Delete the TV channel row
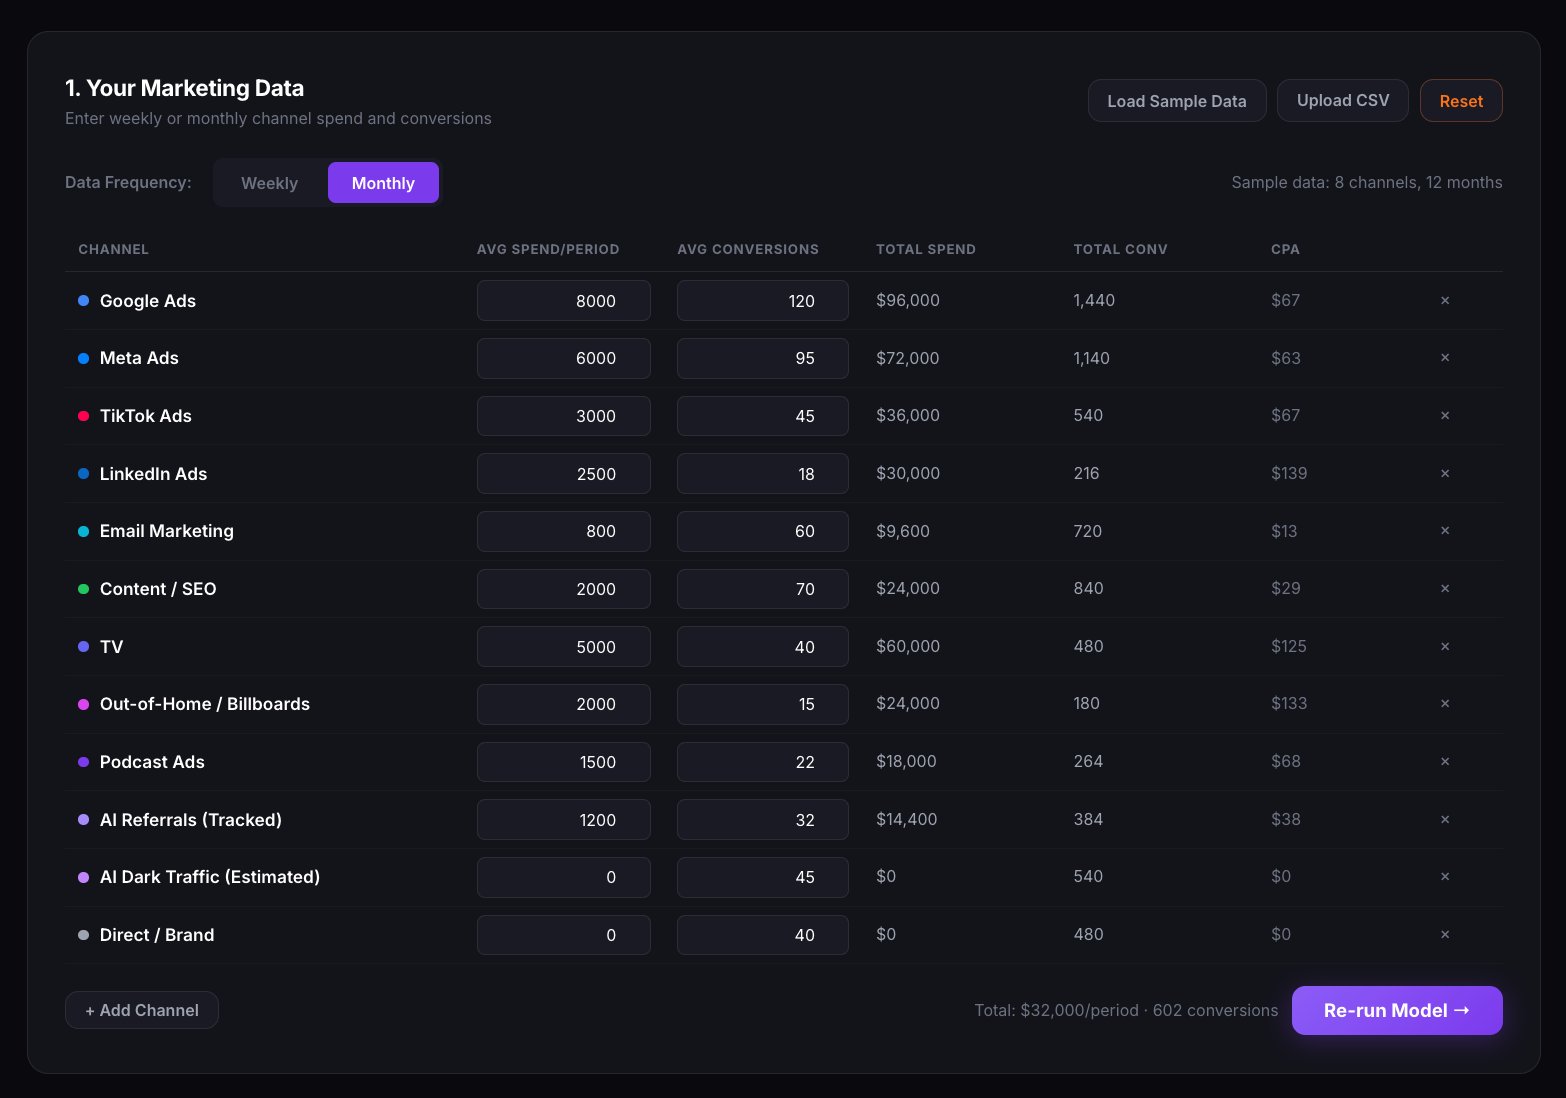 1445,646
